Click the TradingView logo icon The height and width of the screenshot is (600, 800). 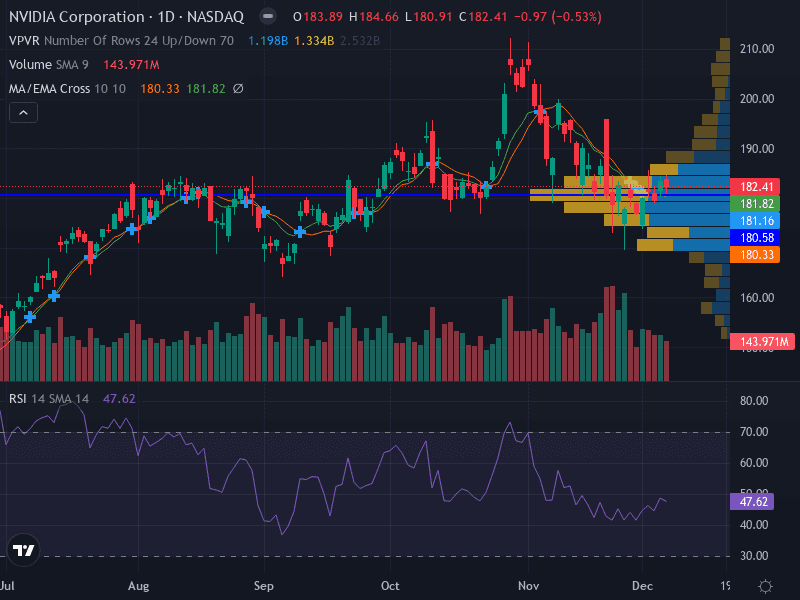click(x=23, y=550)
